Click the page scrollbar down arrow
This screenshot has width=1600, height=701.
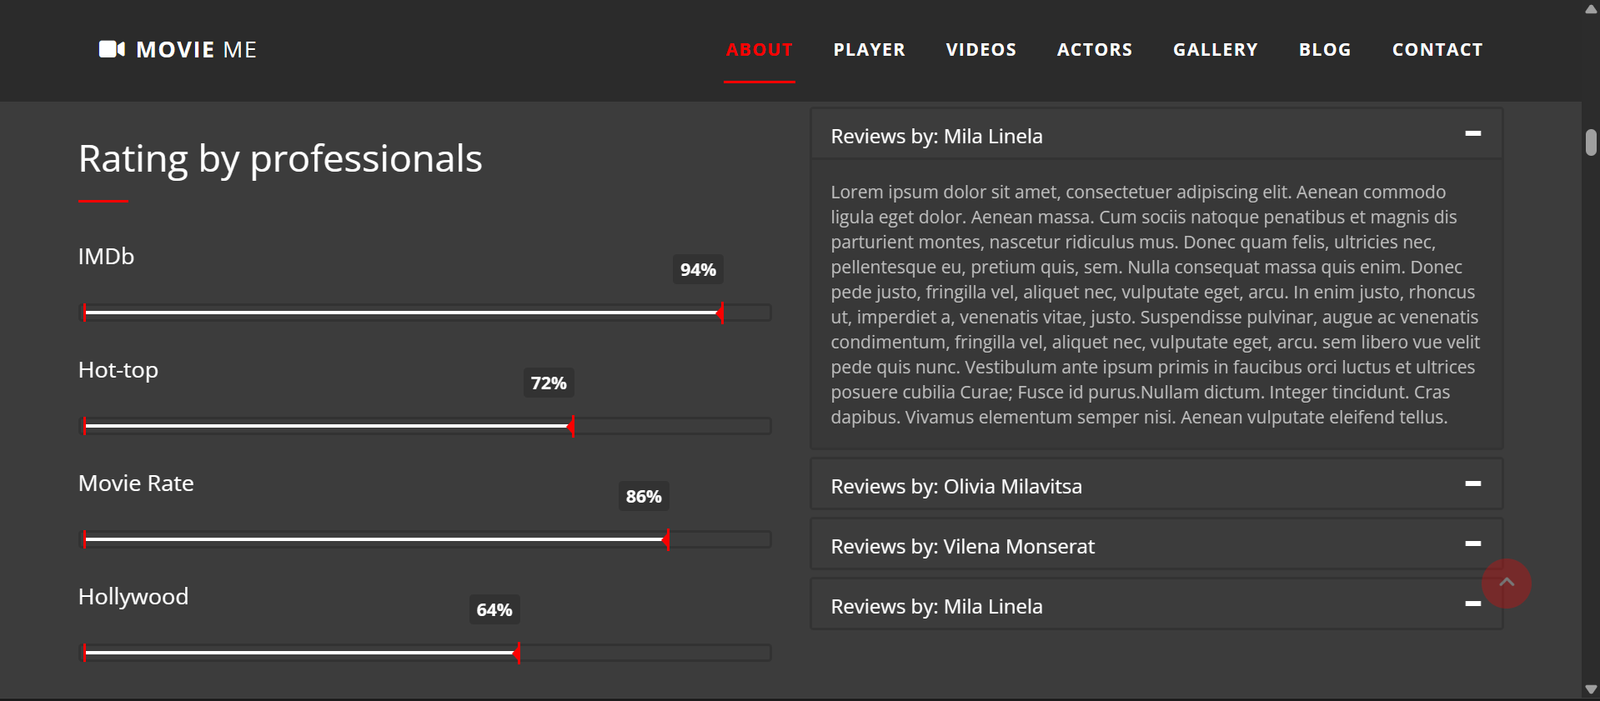[1590, 690]
